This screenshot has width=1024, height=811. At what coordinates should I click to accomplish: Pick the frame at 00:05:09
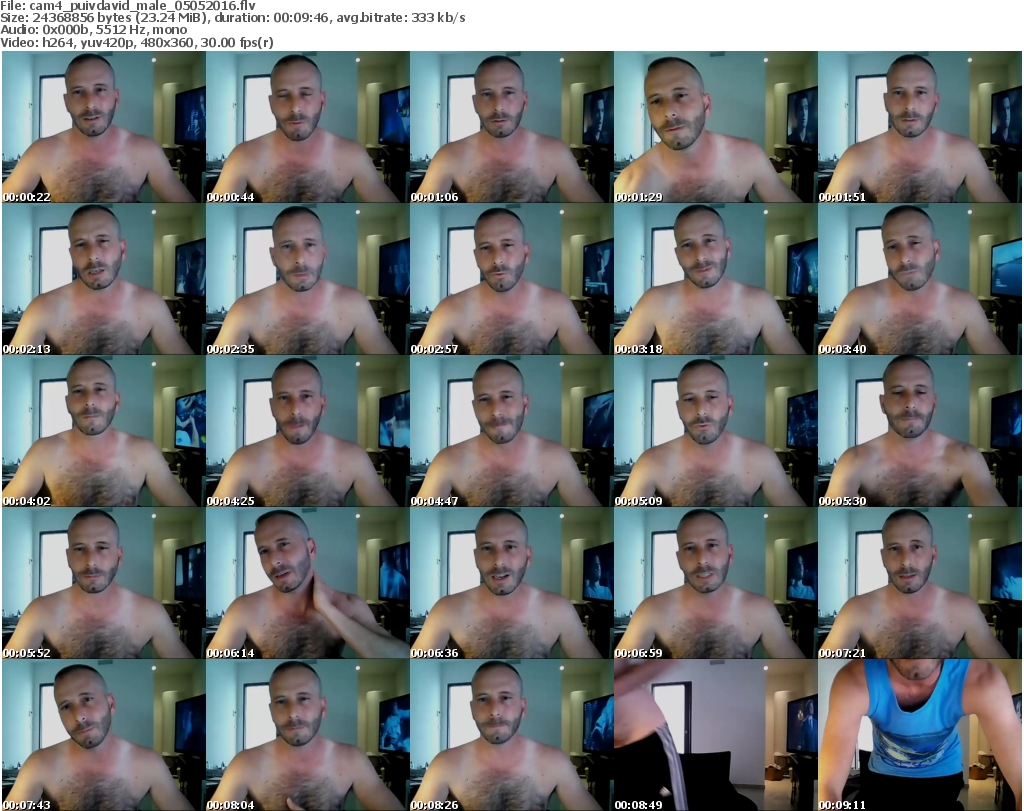(716, 431)
